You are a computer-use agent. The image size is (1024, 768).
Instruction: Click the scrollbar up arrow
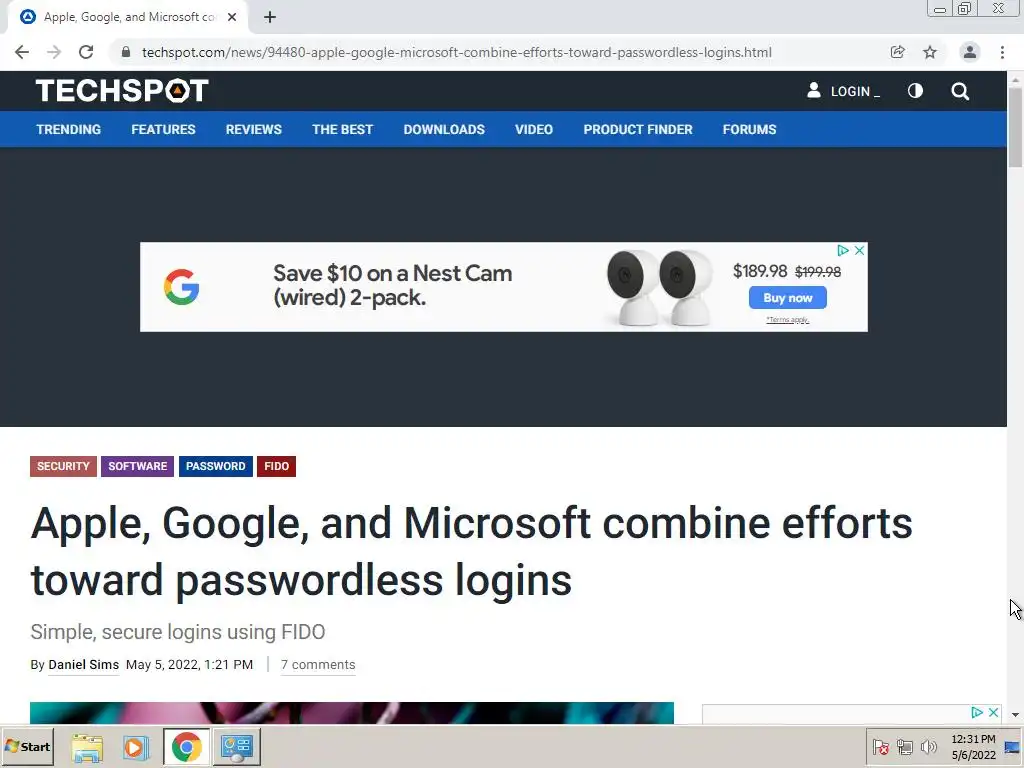click(x=1015, y=78)
